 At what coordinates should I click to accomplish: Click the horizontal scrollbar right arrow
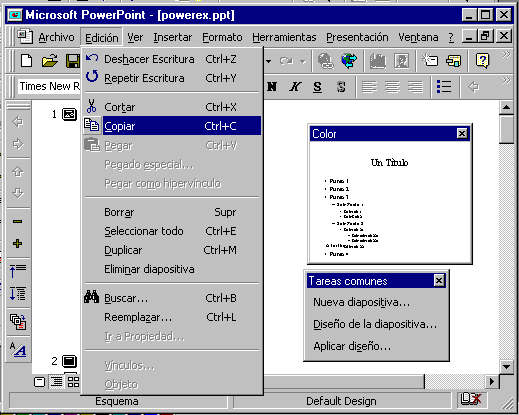coord(492,381)
